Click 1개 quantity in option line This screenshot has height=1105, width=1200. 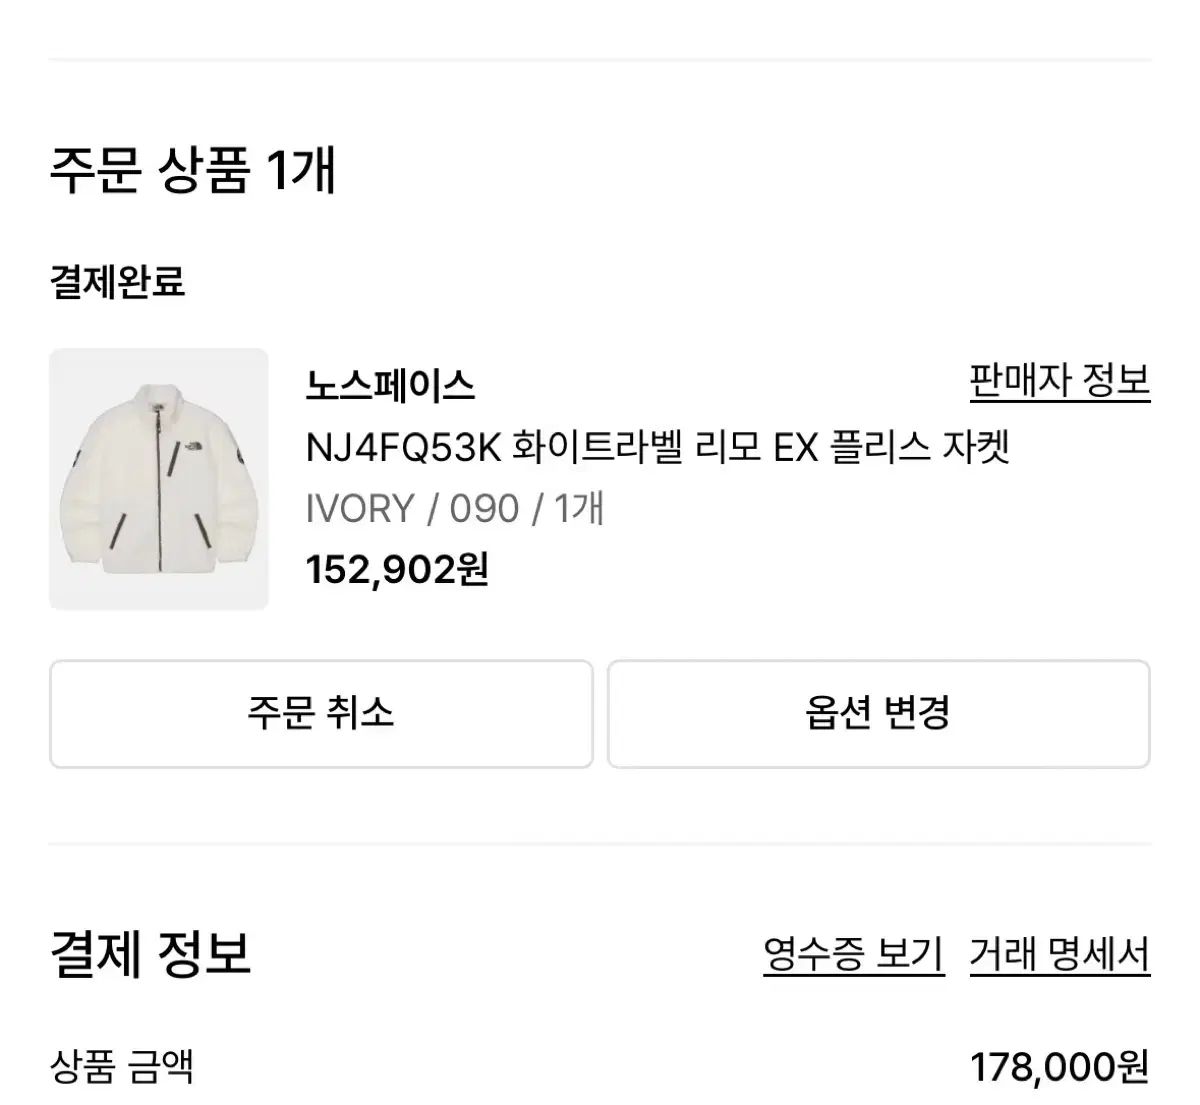(579, 509)
